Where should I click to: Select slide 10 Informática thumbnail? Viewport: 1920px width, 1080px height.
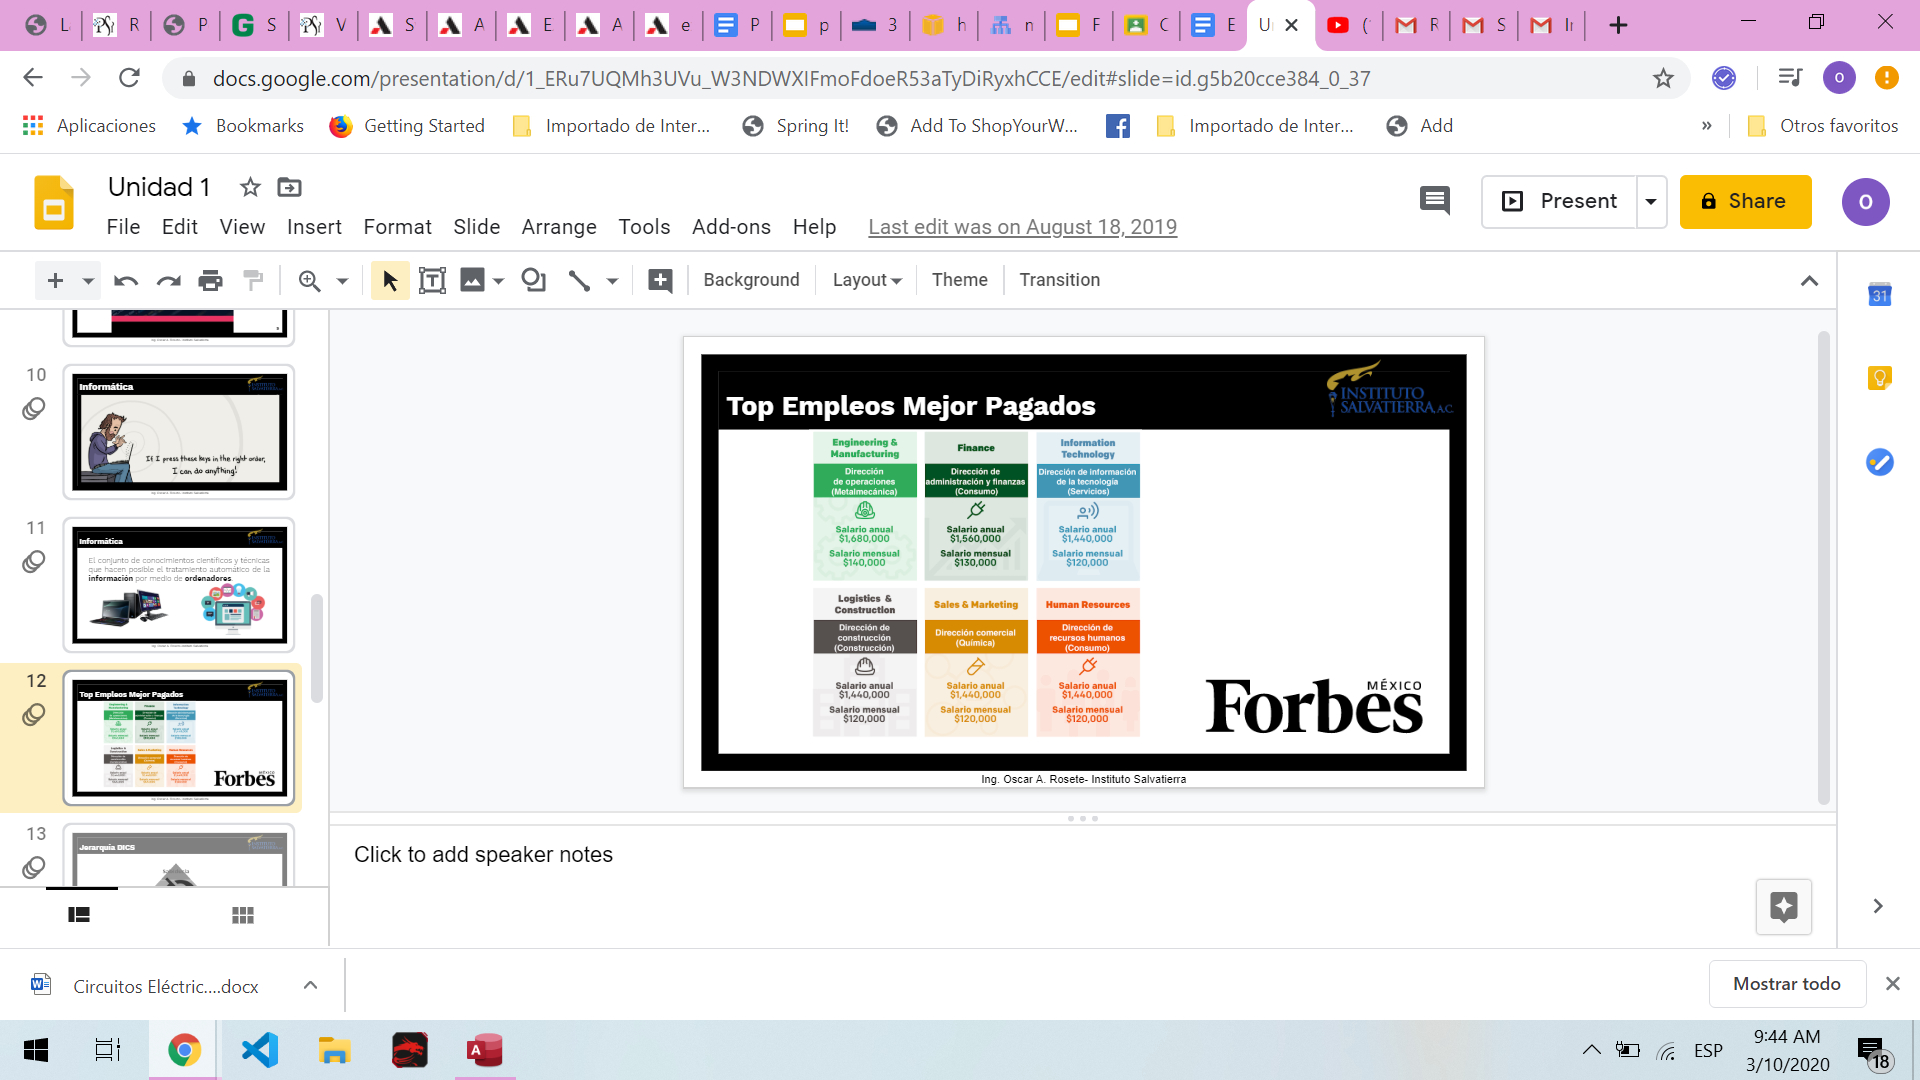point(179,432)
